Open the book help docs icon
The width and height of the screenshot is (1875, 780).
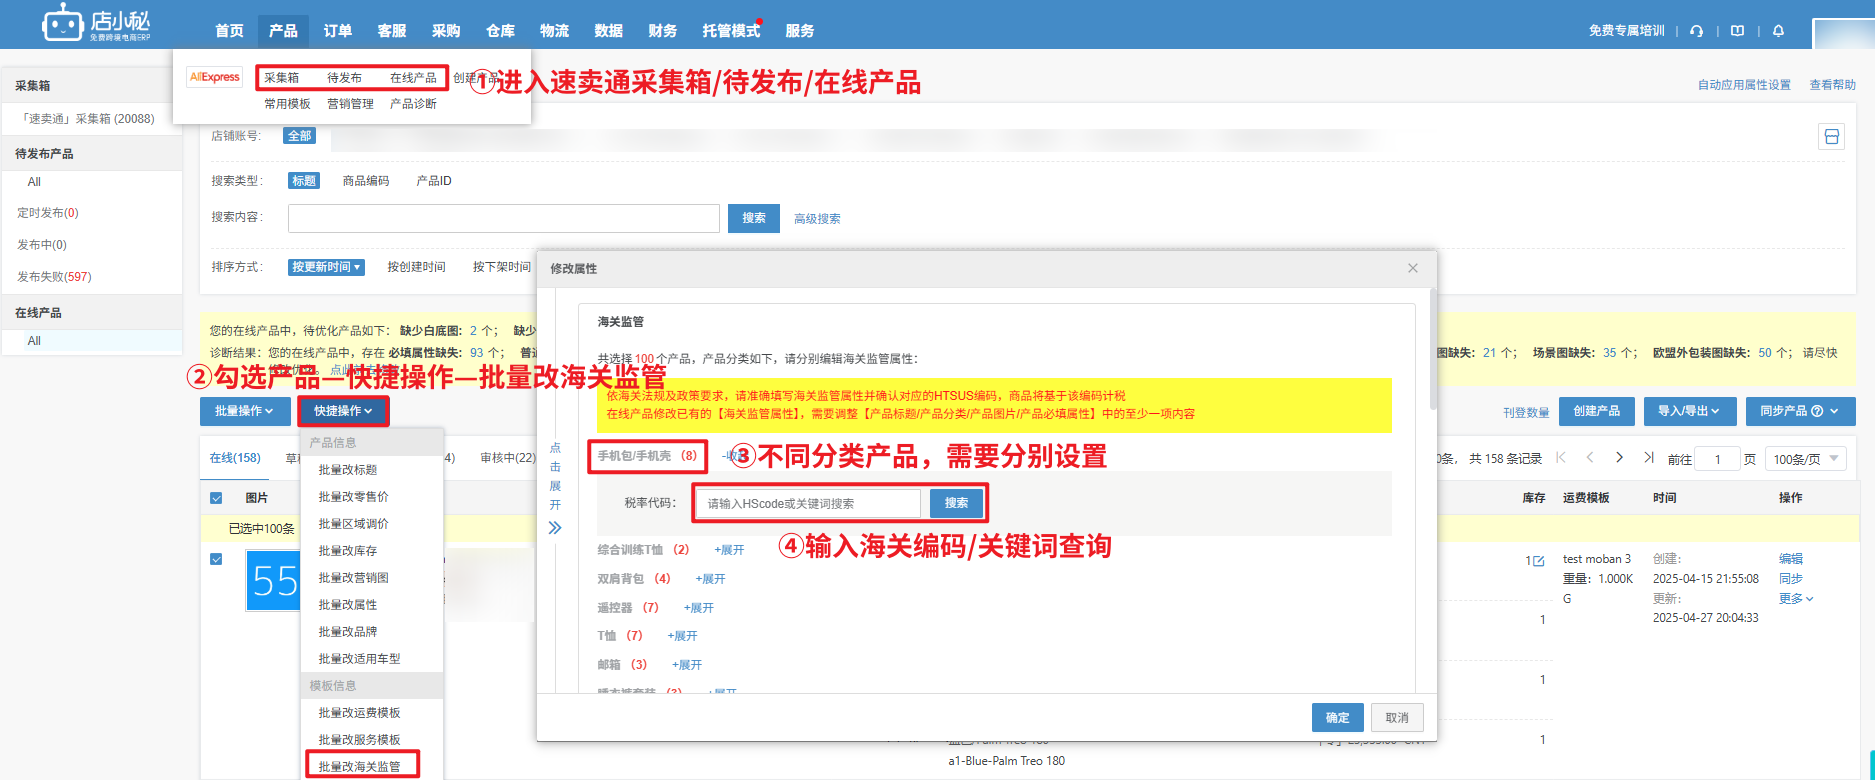1737,31
